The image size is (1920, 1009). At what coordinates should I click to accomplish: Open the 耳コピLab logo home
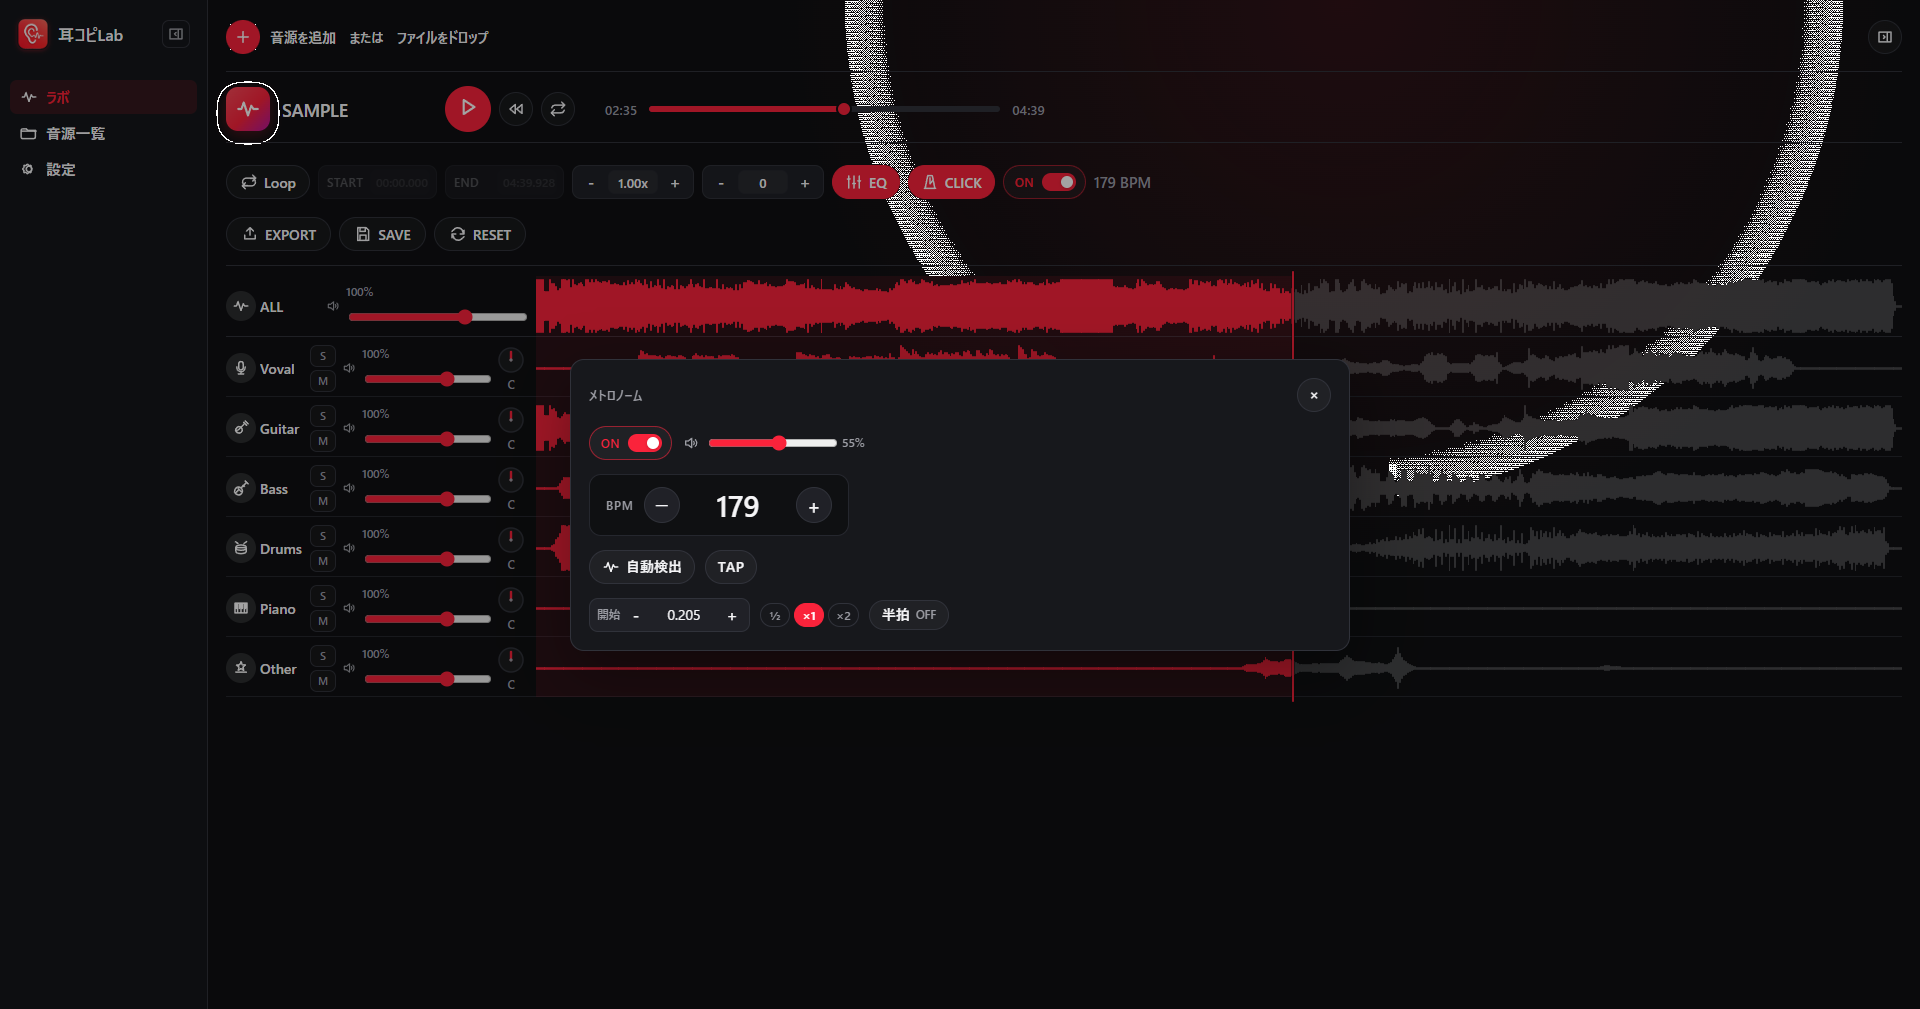(70, 35)
